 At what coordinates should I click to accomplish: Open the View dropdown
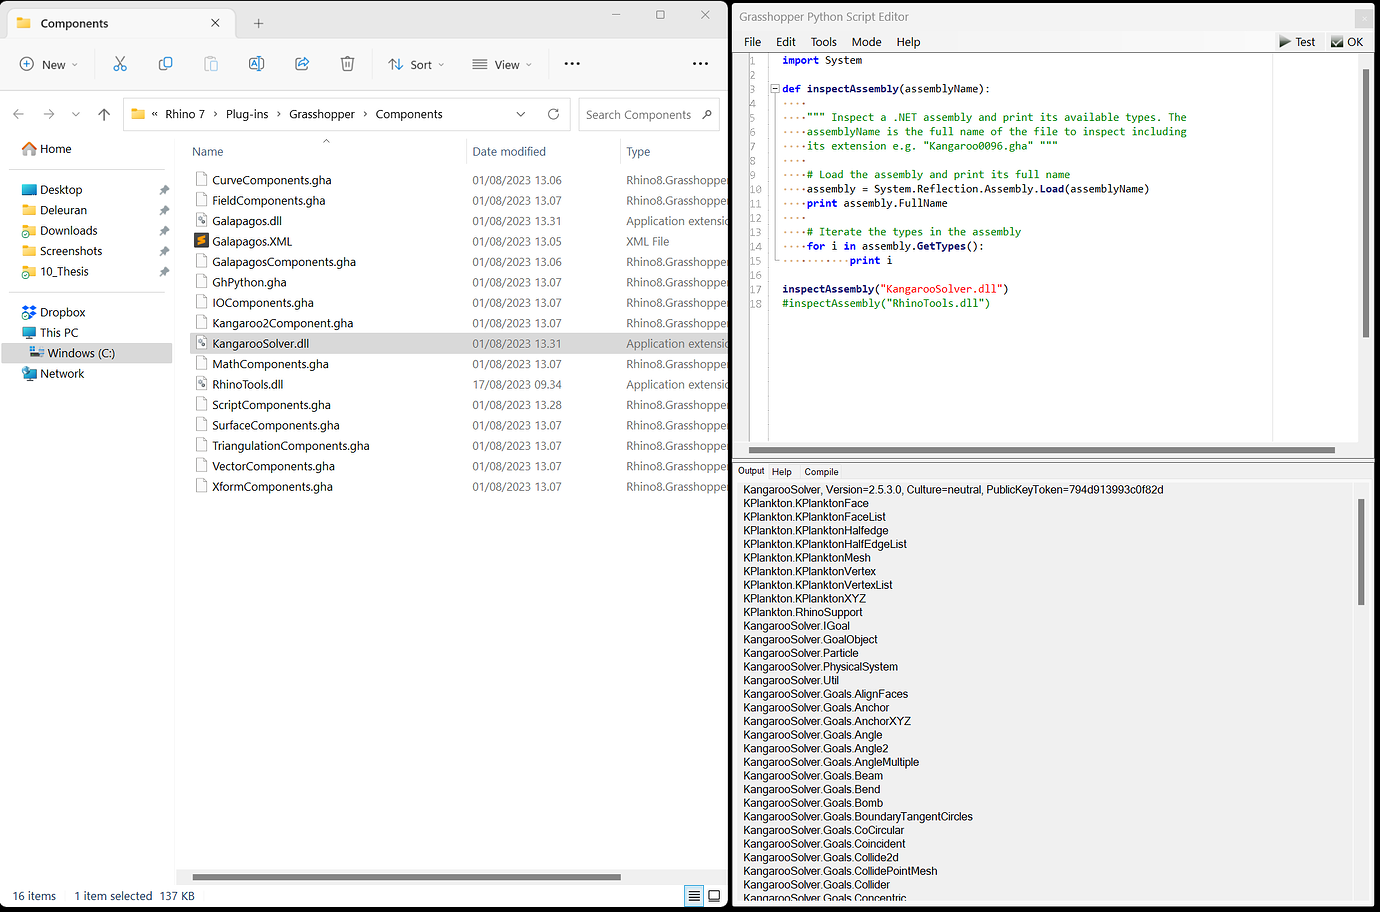pos(501,64)
